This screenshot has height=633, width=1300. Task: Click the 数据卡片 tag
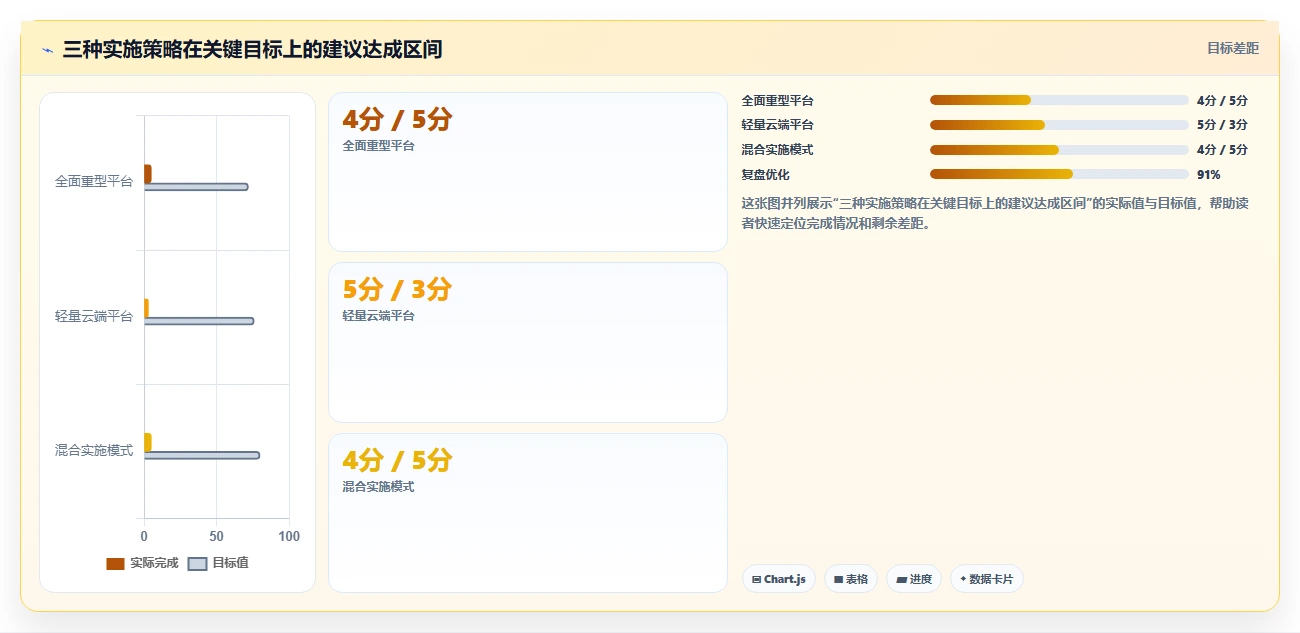(987, 579)
